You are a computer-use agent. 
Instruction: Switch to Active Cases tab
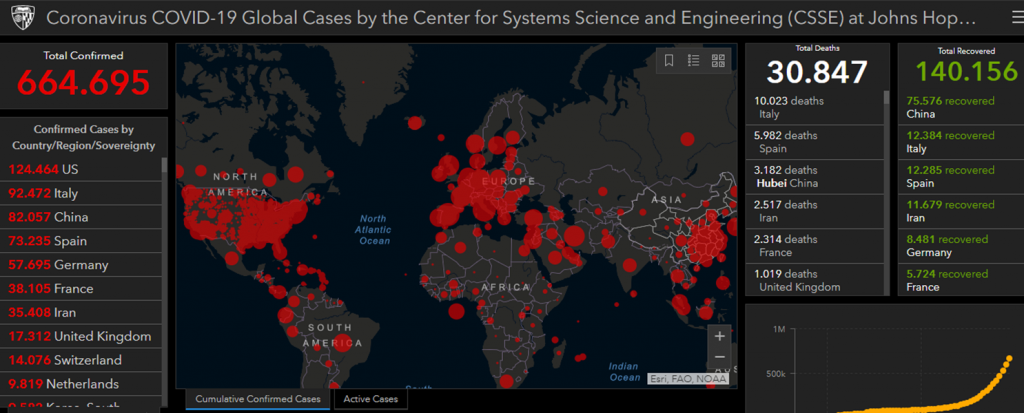(x=370, y=400)
